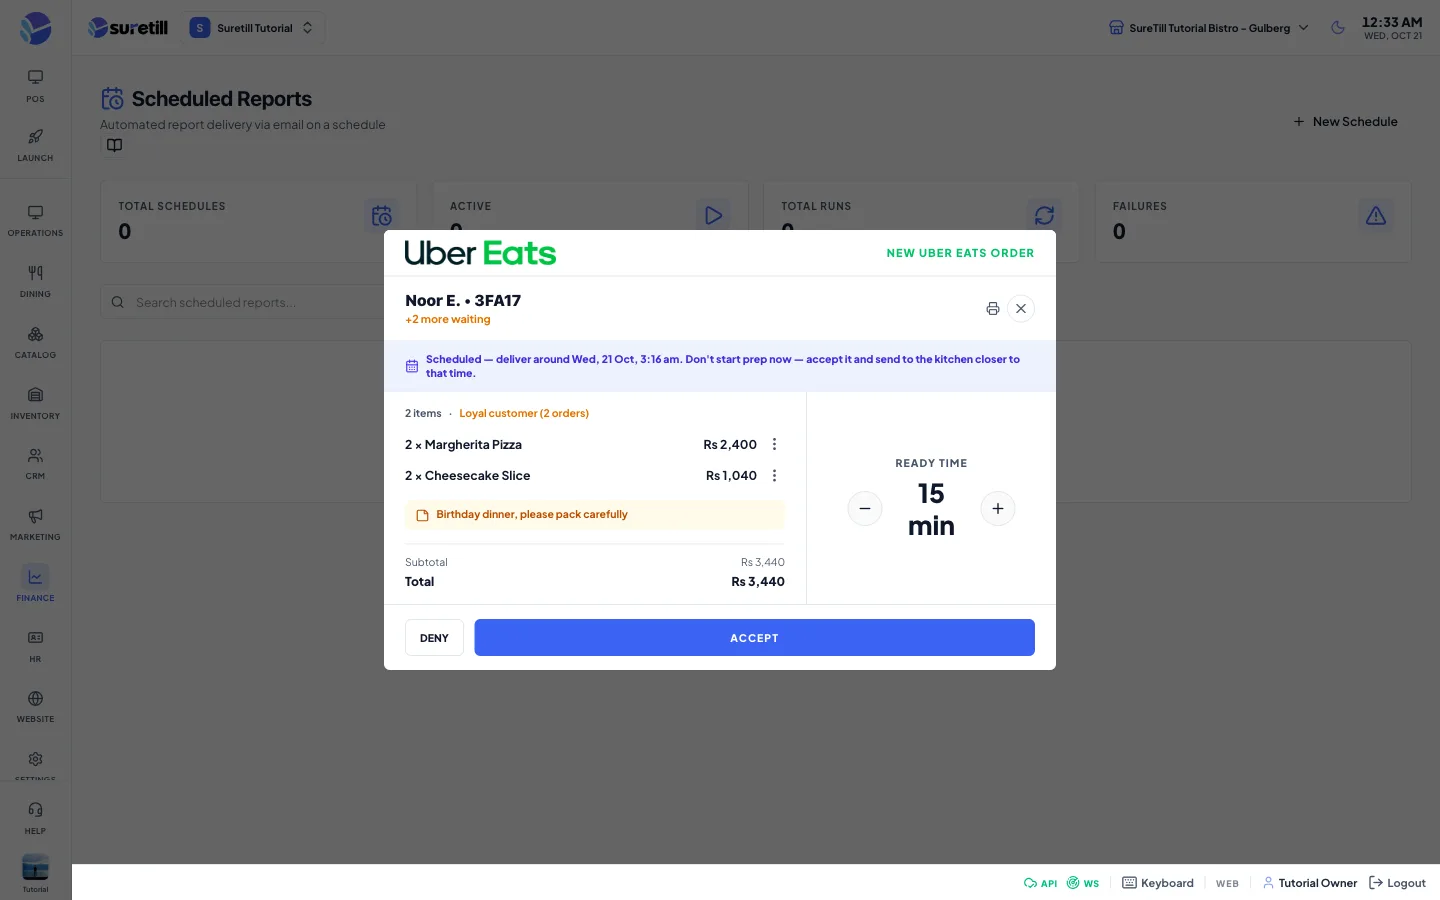Open the Keyboard shortcut option
The height and width of the screenshot is (900, 1440).
coord(1158,883)
